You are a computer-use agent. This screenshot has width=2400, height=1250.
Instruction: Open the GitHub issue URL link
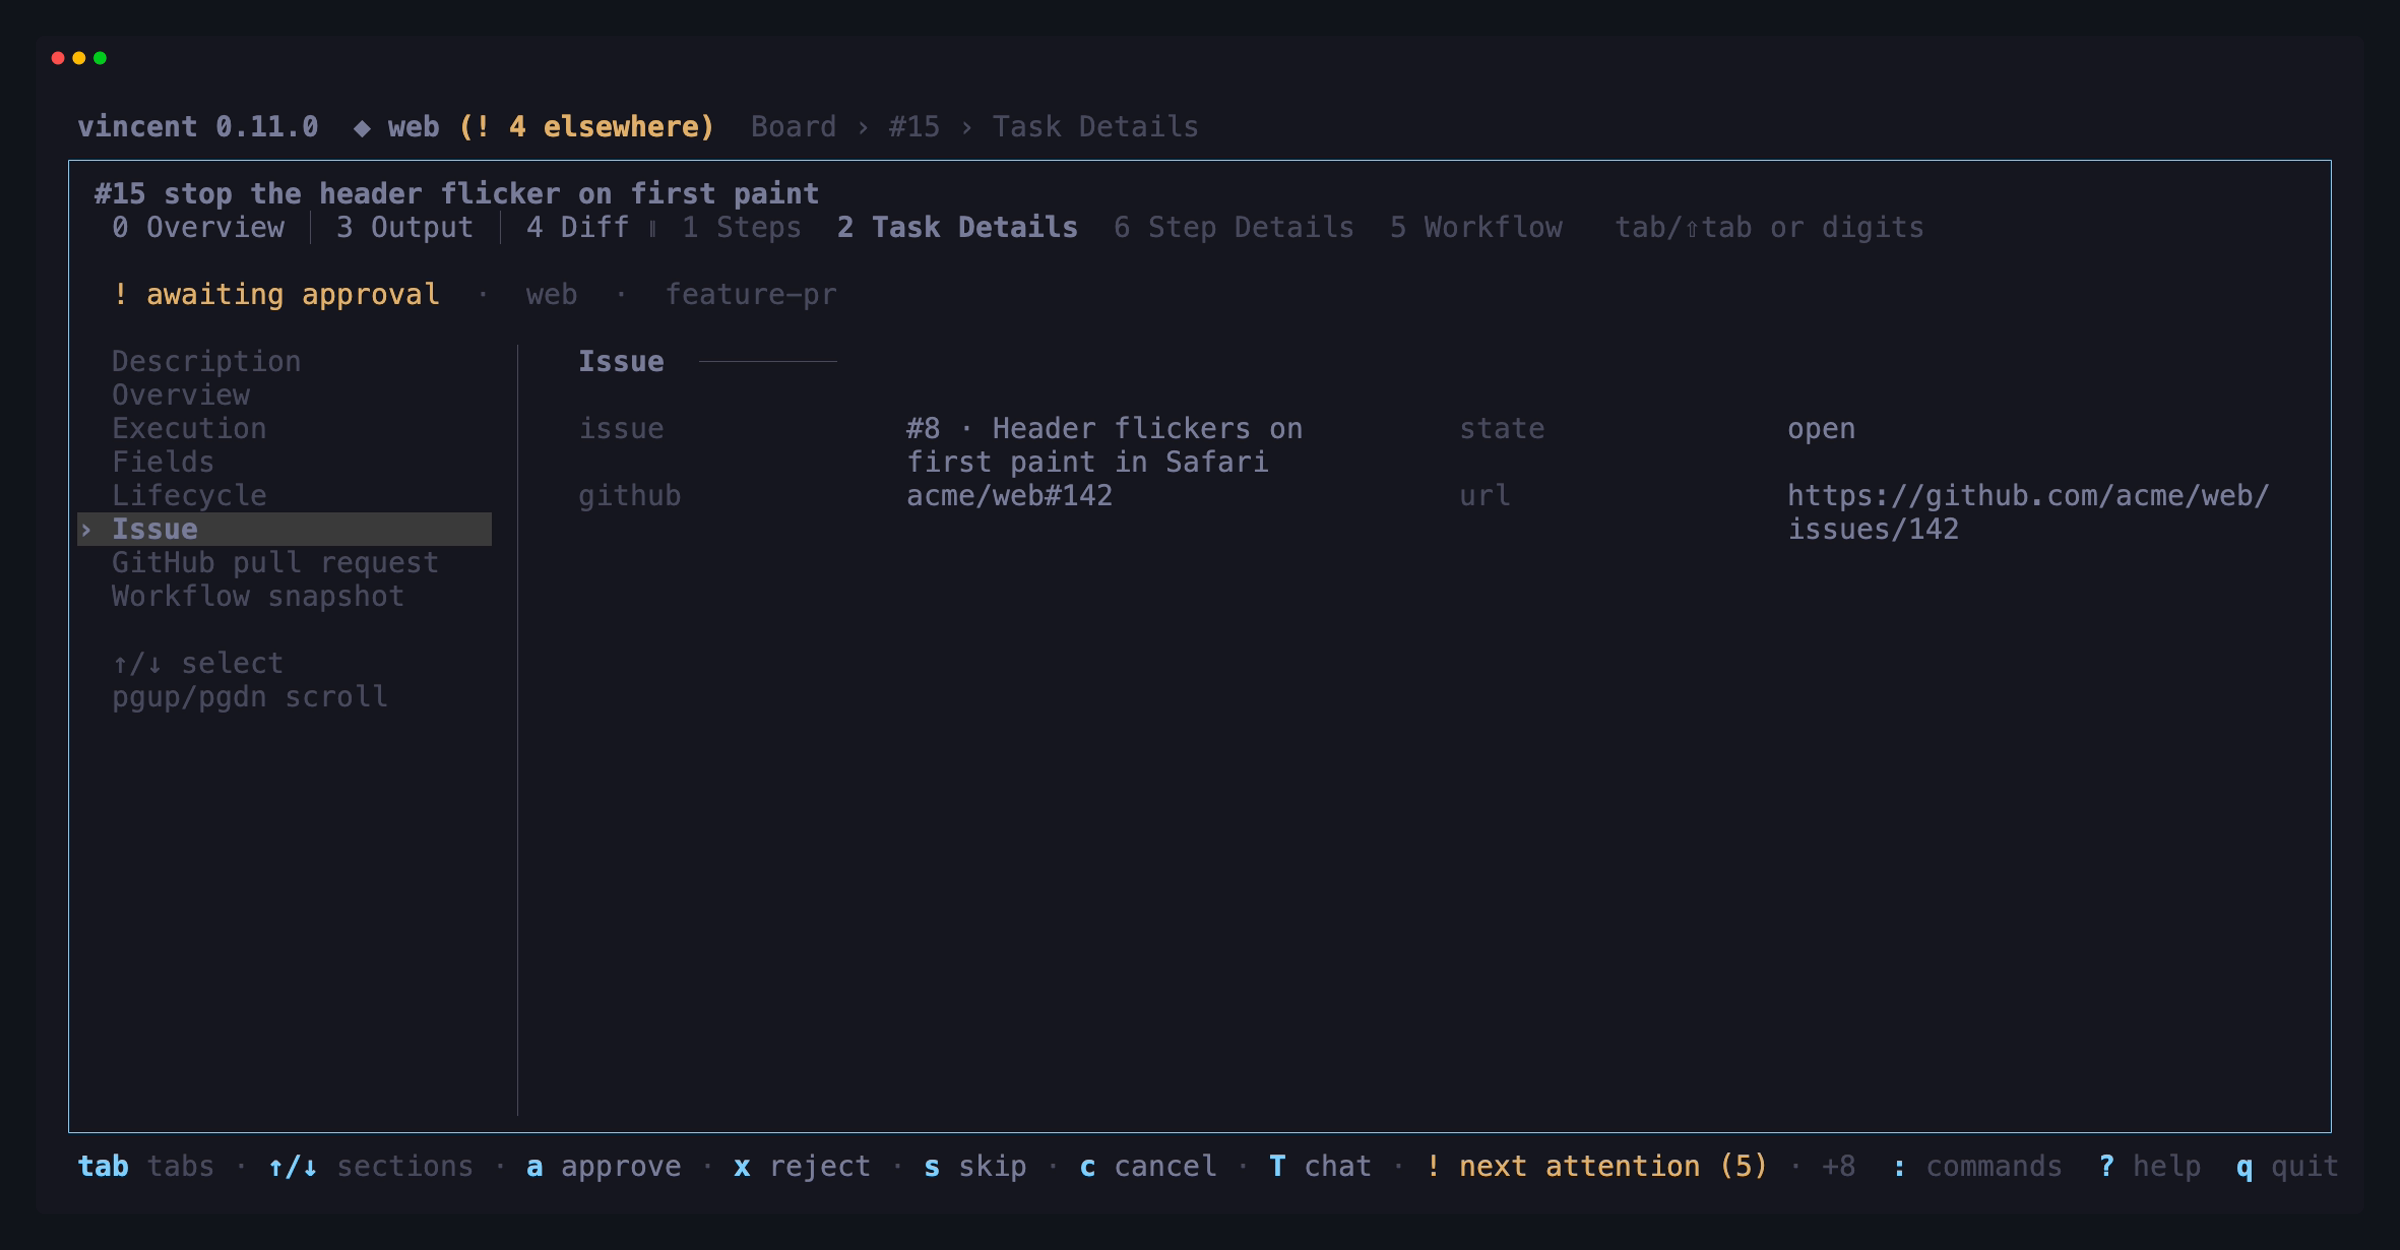[x=2028, y=512]
